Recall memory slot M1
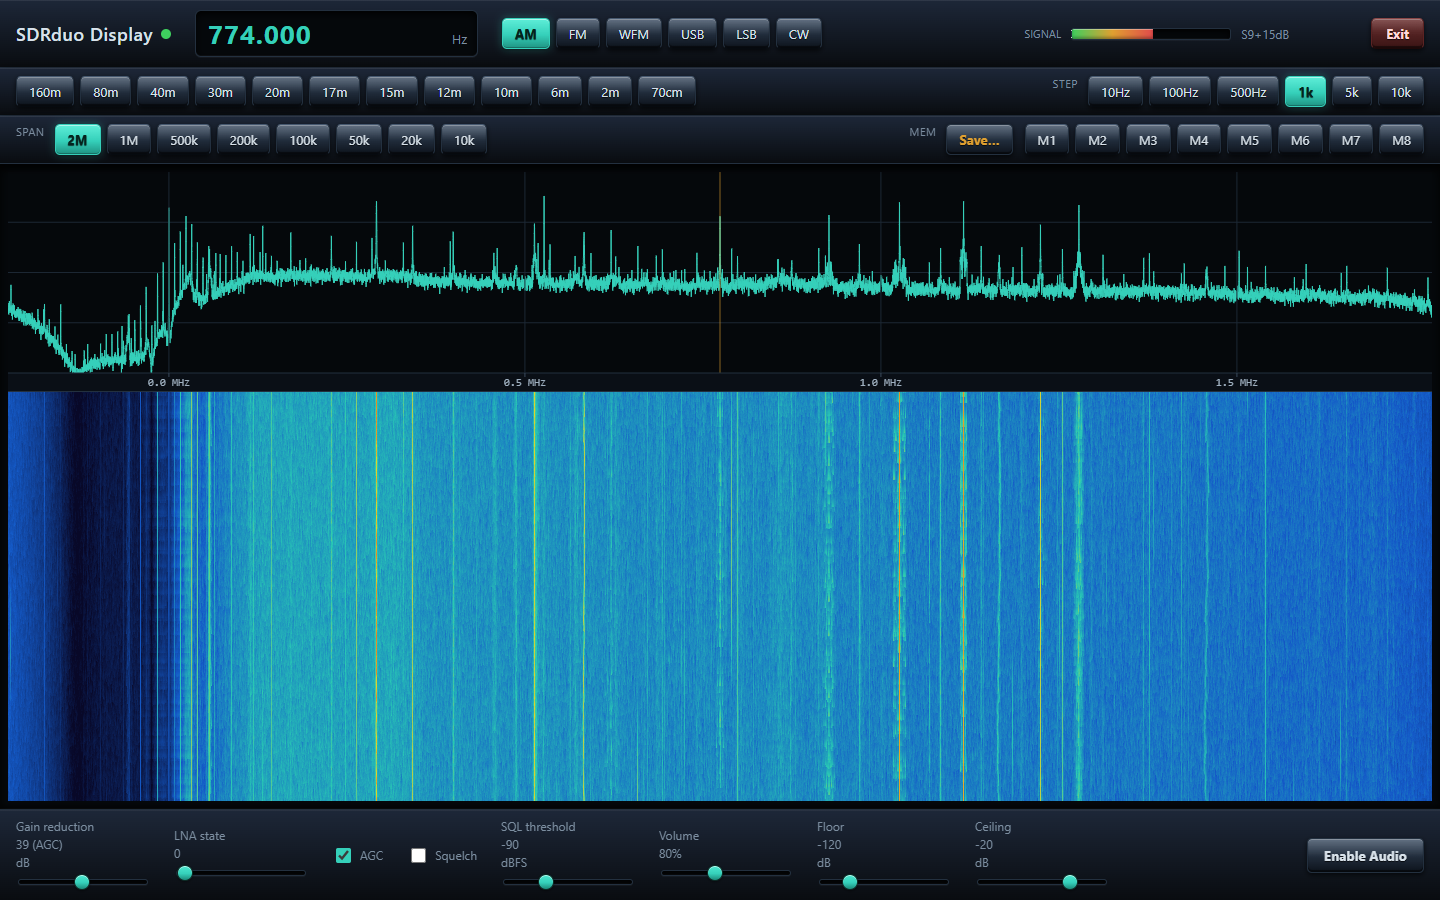The height and width of the screenshot is (900, 1440). (x=1047, y=140)
